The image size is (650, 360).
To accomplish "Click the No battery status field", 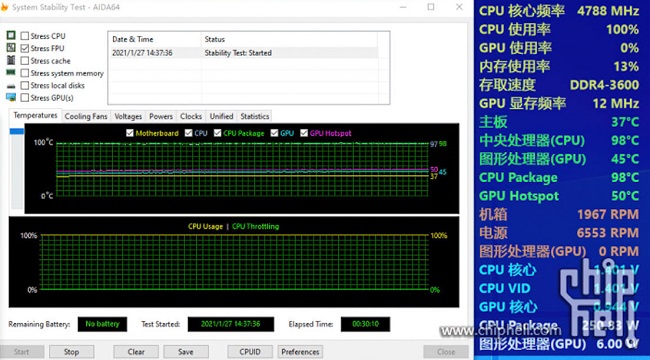I will point(102,324).
